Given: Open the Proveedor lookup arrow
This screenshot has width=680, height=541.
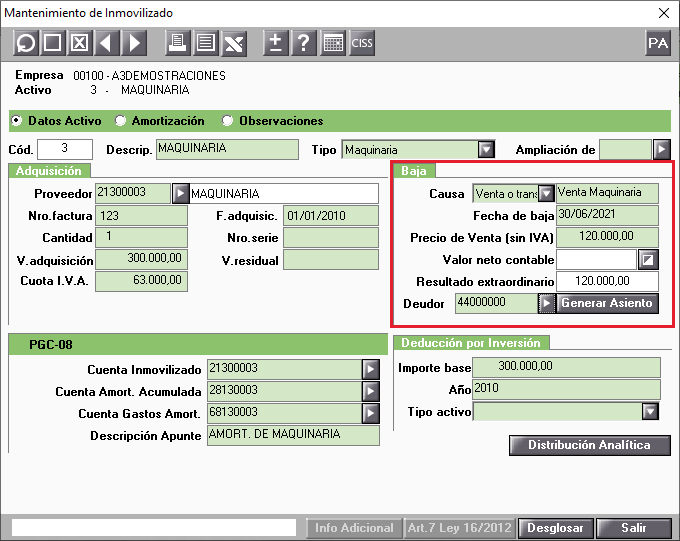Looking at the screenshot, I should click(x=181, y=193).
